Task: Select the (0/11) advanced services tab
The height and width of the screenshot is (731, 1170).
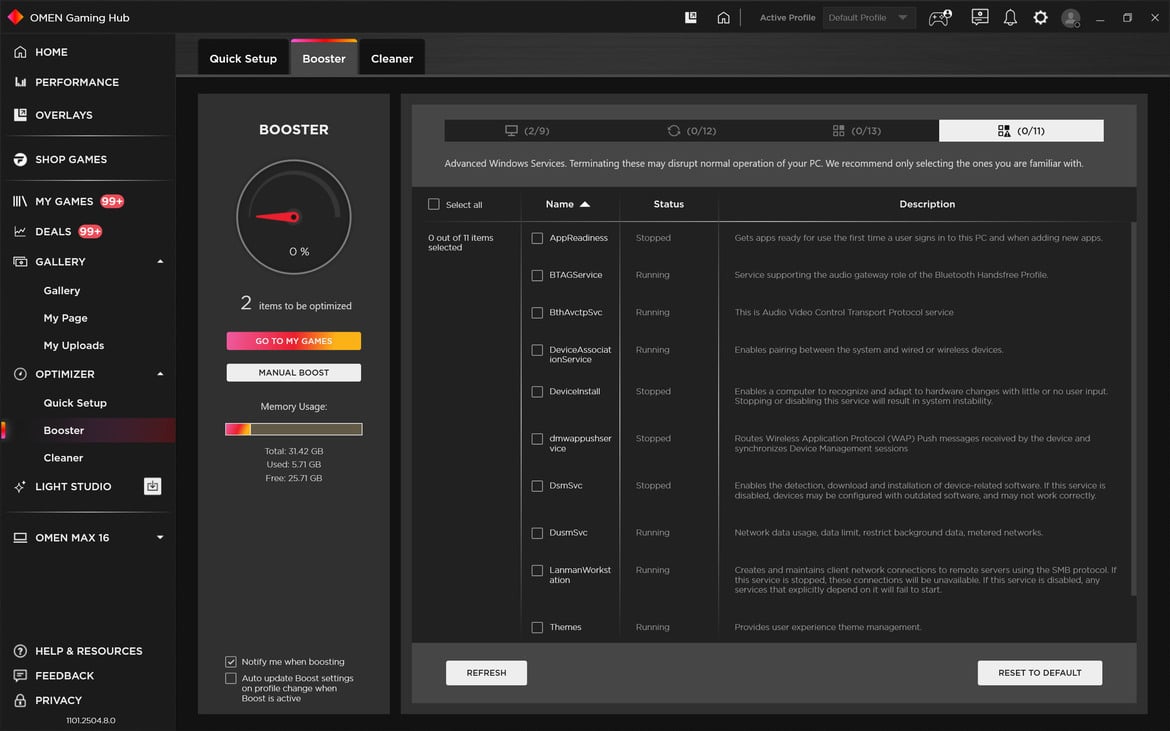Action: [1022, 131]
